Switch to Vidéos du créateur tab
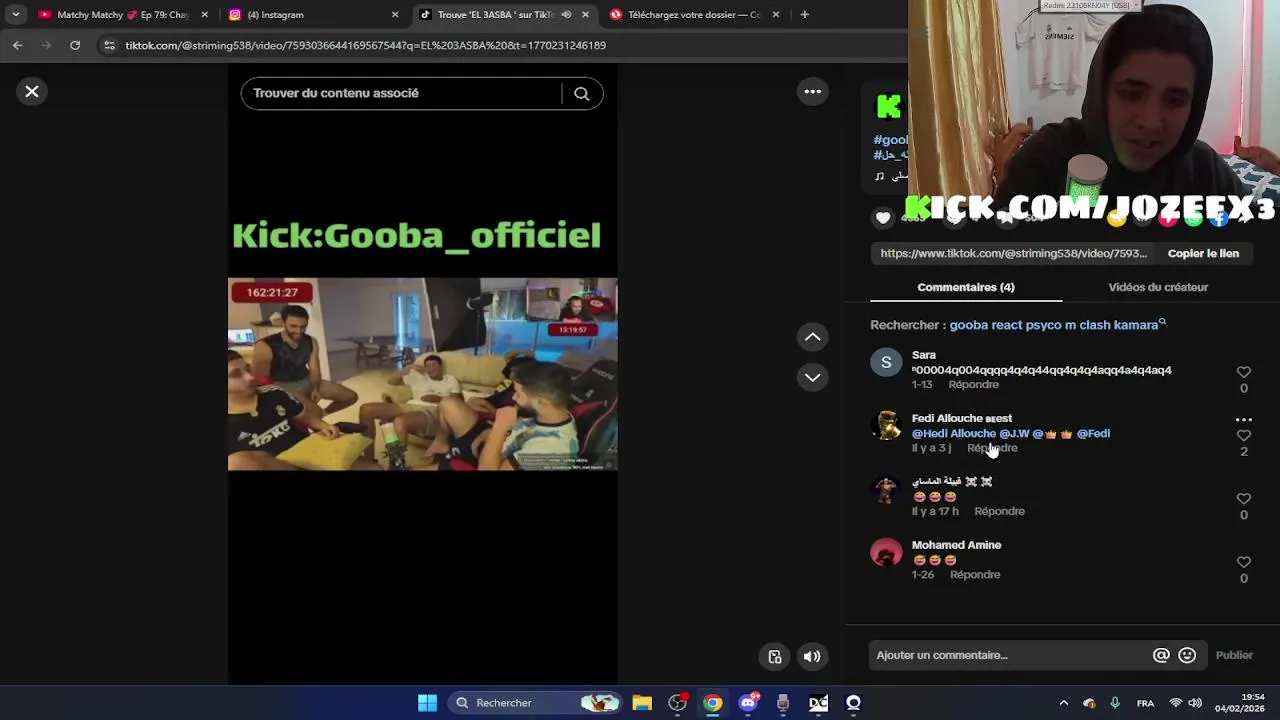The image size is (1280, 720). [x=1158, y=287]
